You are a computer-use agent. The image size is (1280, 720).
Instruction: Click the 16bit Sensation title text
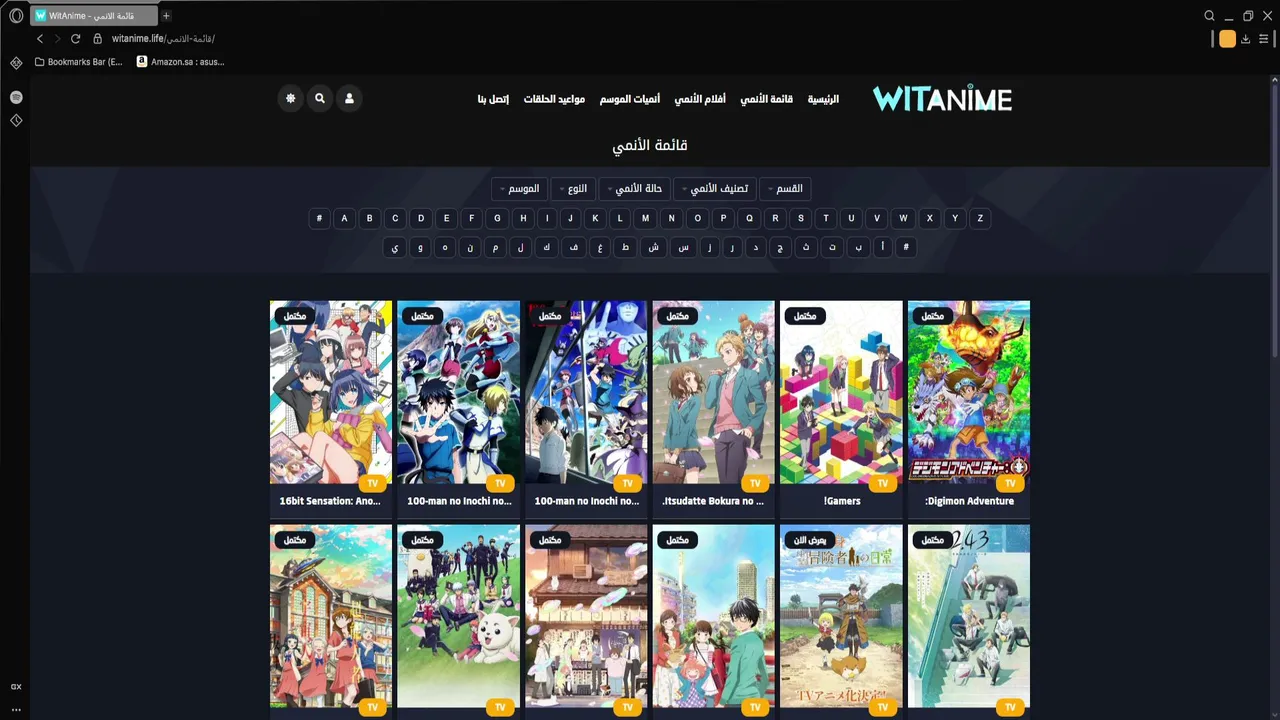coord(330,501)
